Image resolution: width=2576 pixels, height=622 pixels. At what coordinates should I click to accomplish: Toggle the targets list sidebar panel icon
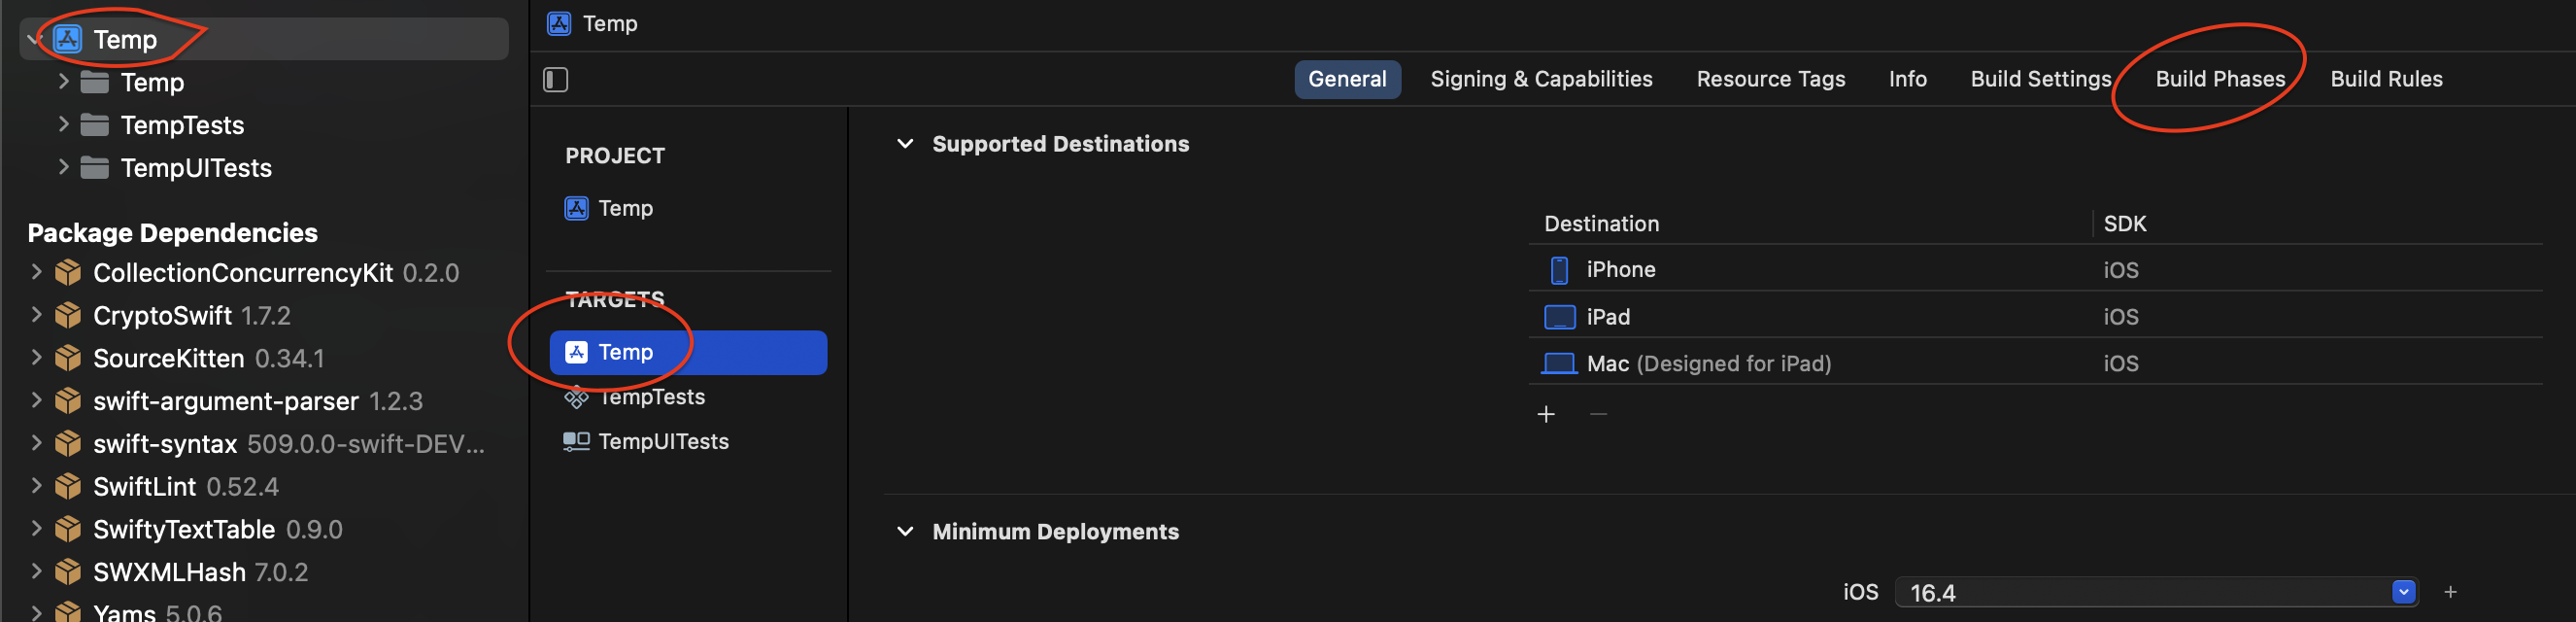(x=555, y=79)
